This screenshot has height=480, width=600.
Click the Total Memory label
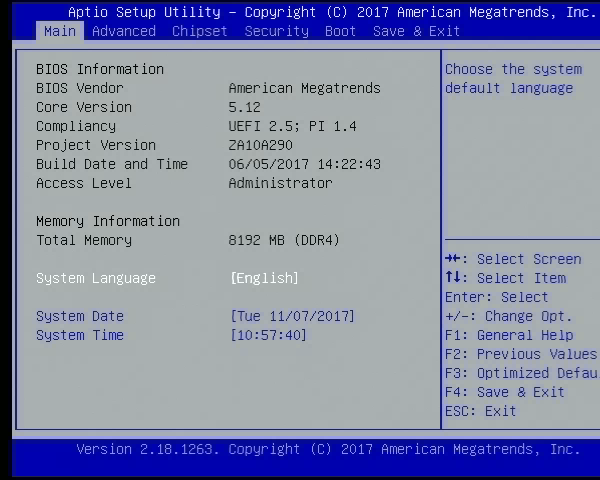(x=84, y=240)
